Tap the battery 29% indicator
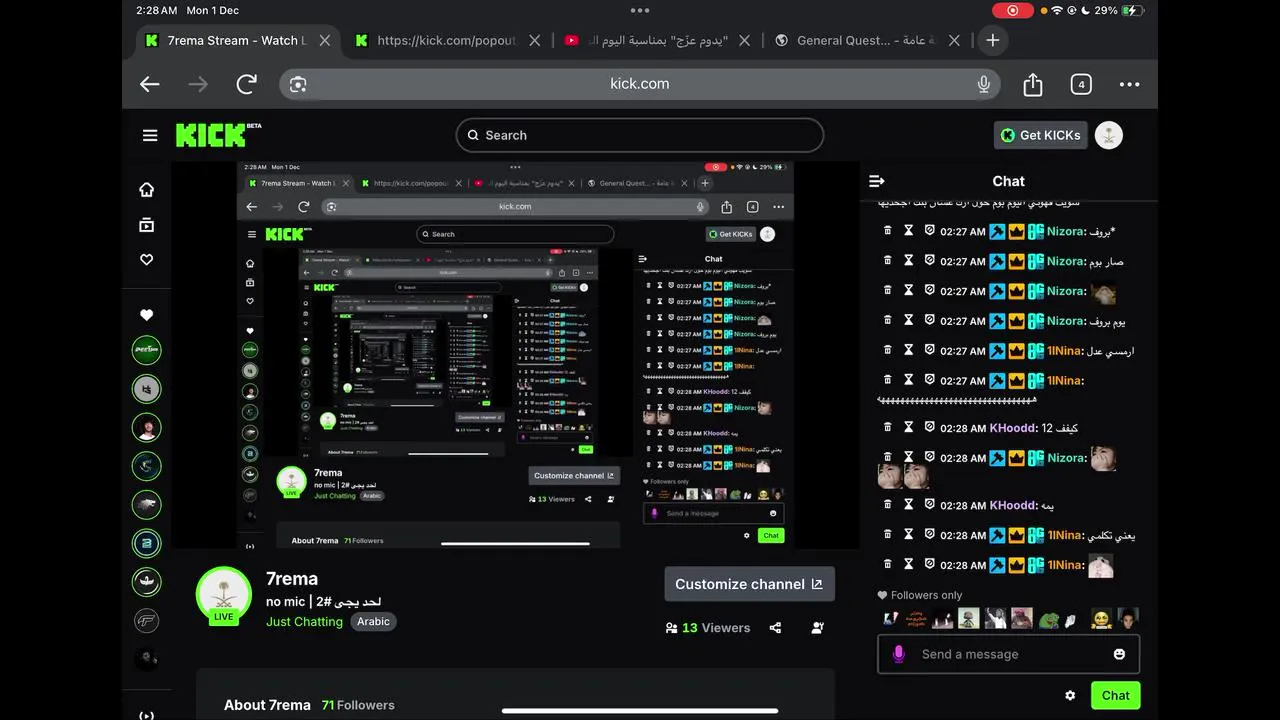1280x720 pixels. 1118,10
